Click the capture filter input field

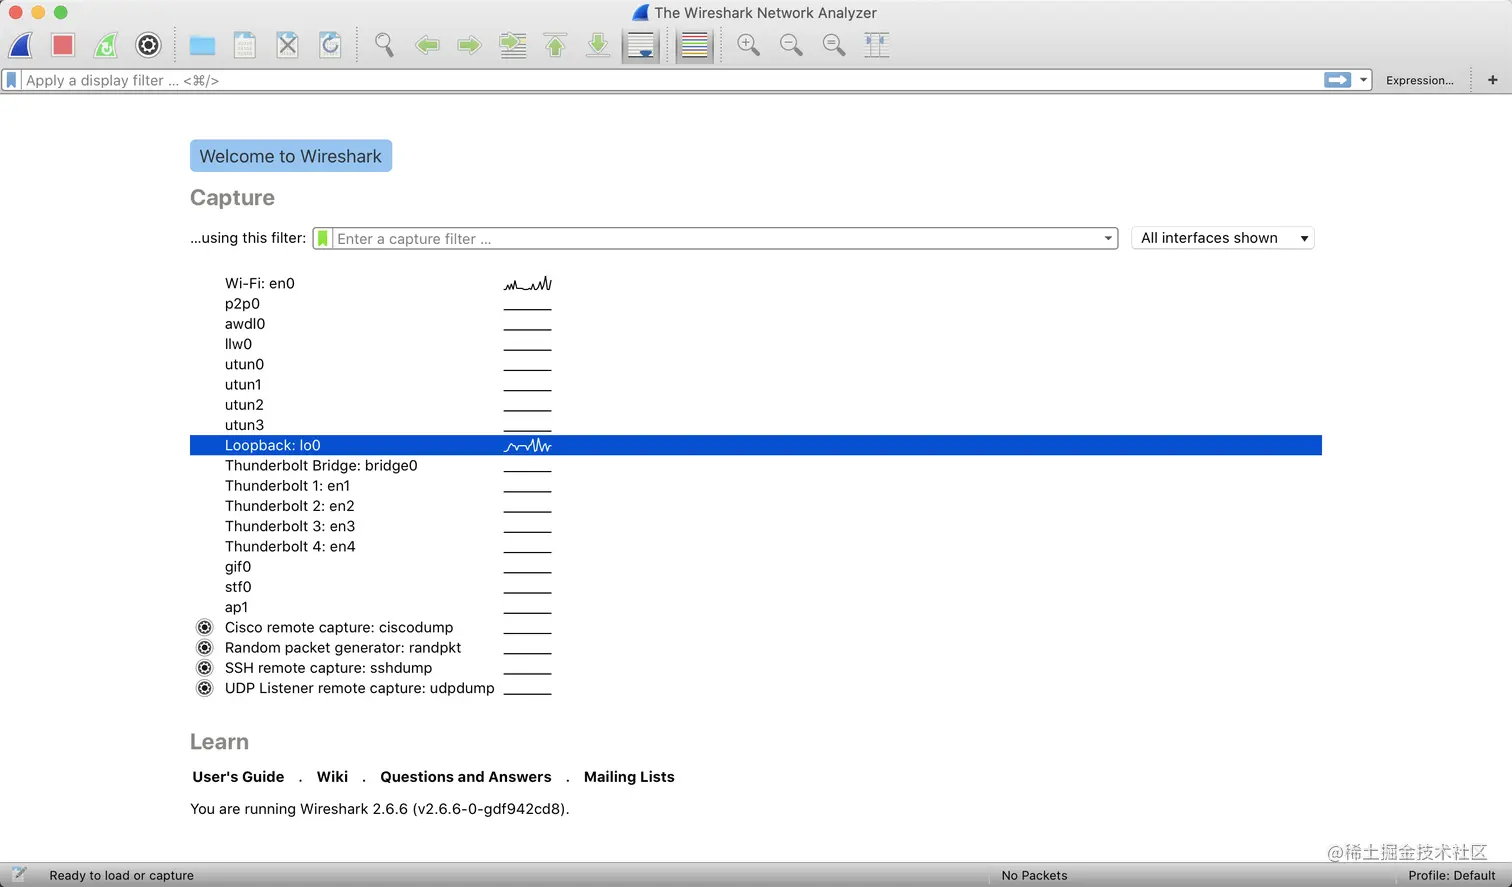716,239
